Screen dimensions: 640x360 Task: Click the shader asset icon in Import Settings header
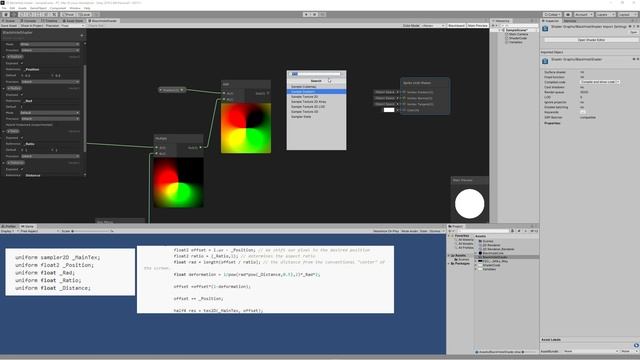[x=545, y=28]
